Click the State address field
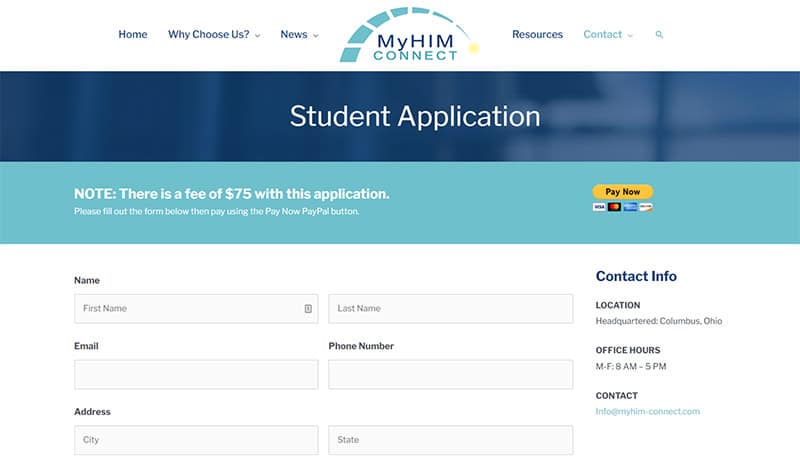The width and height of the screenshot is (800, 469). click(450, 440)
